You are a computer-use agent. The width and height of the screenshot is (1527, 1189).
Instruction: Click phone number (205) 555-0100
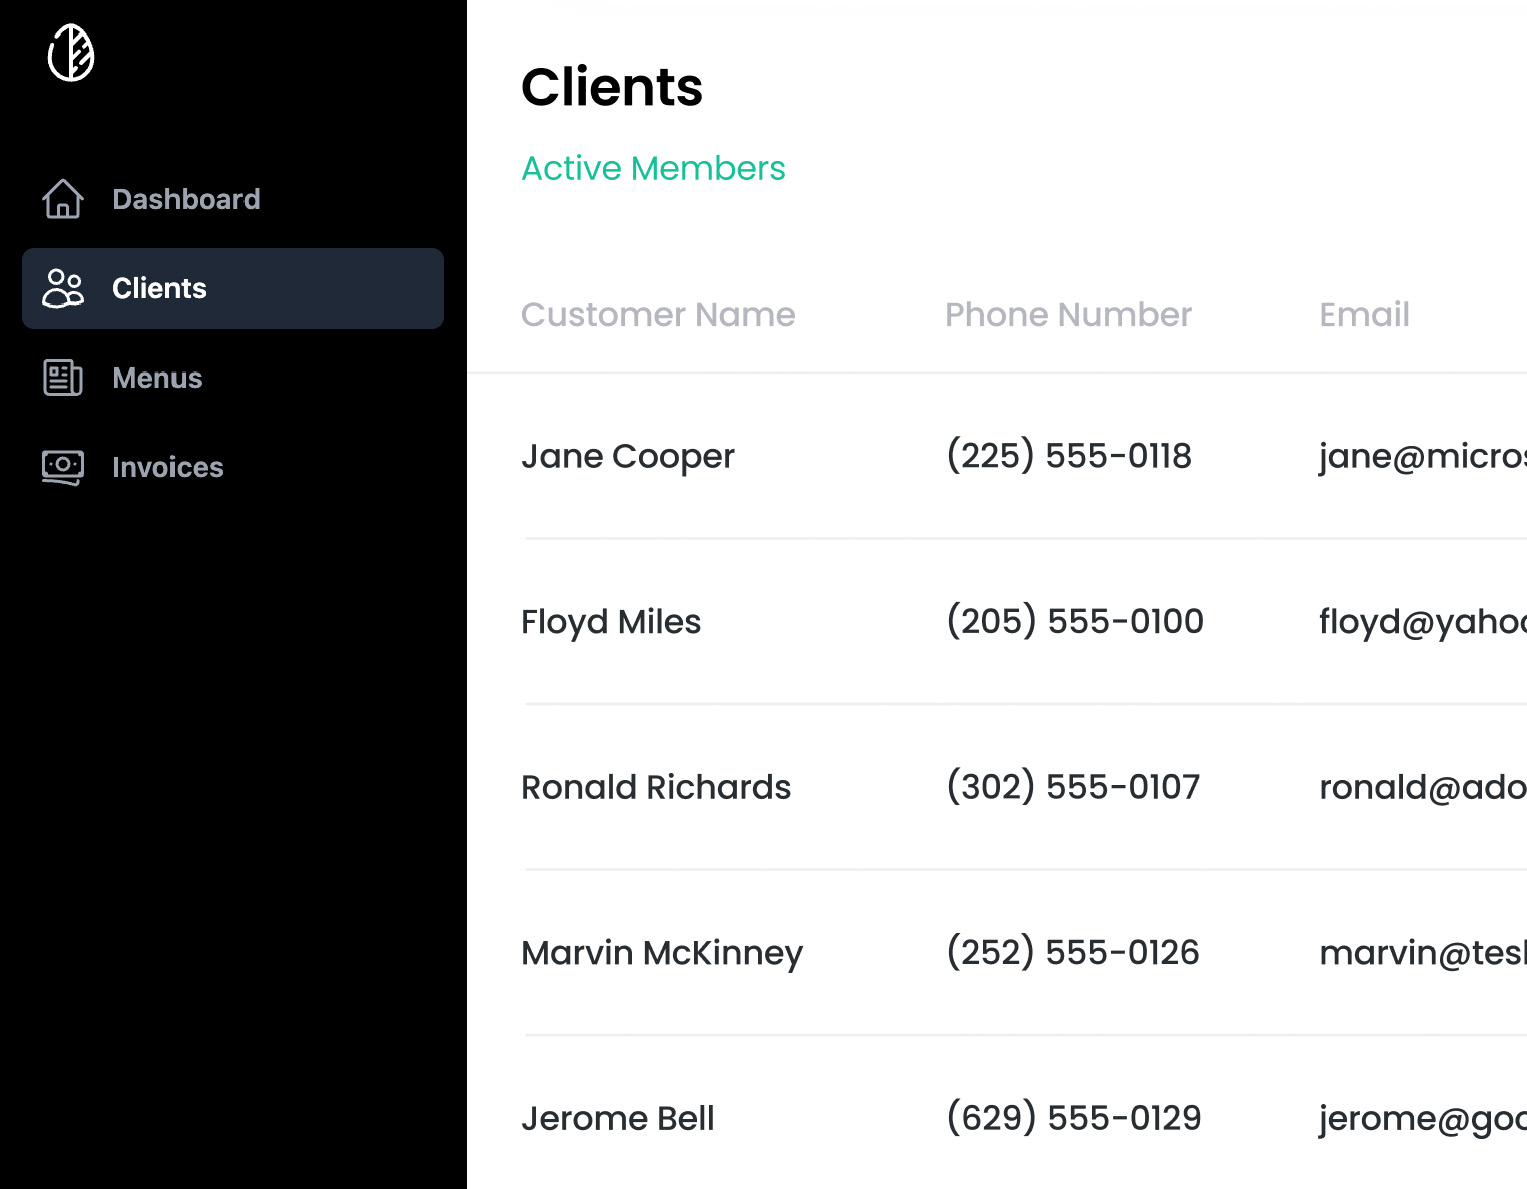click(1075, 621)
